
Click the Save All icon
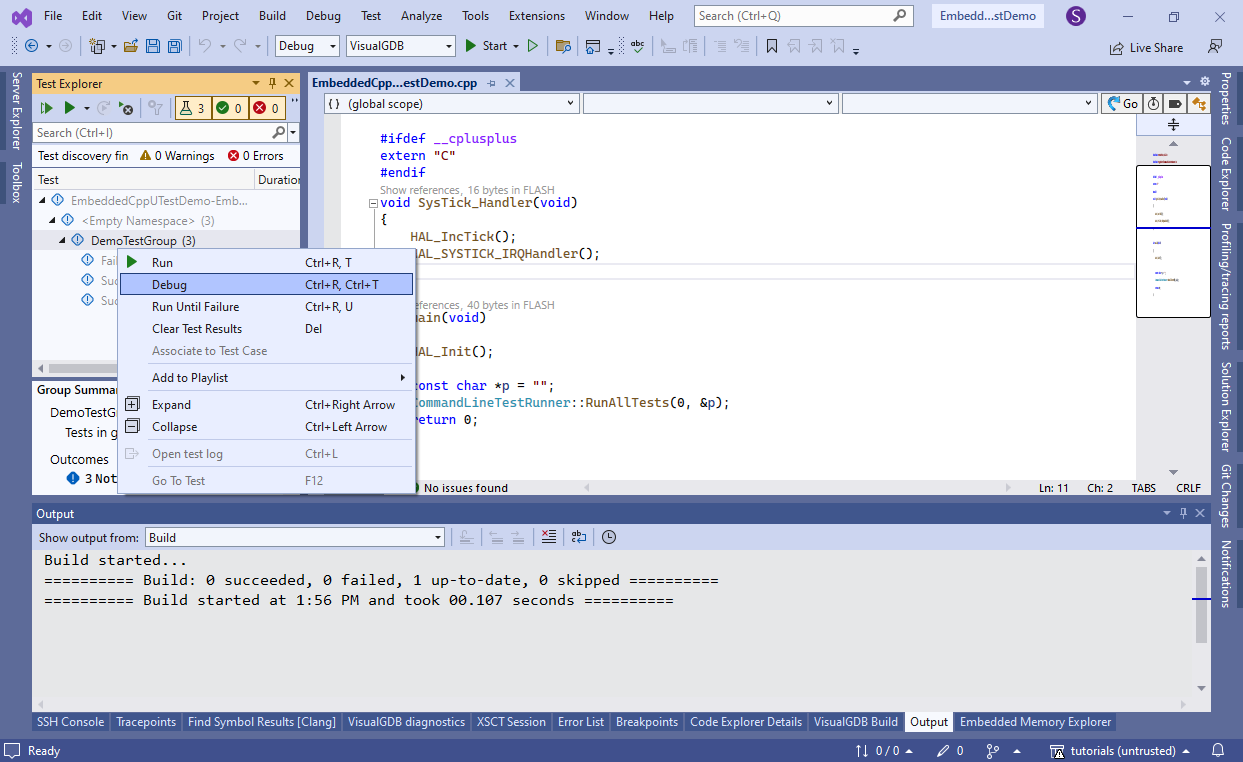[x=175, y=46]
